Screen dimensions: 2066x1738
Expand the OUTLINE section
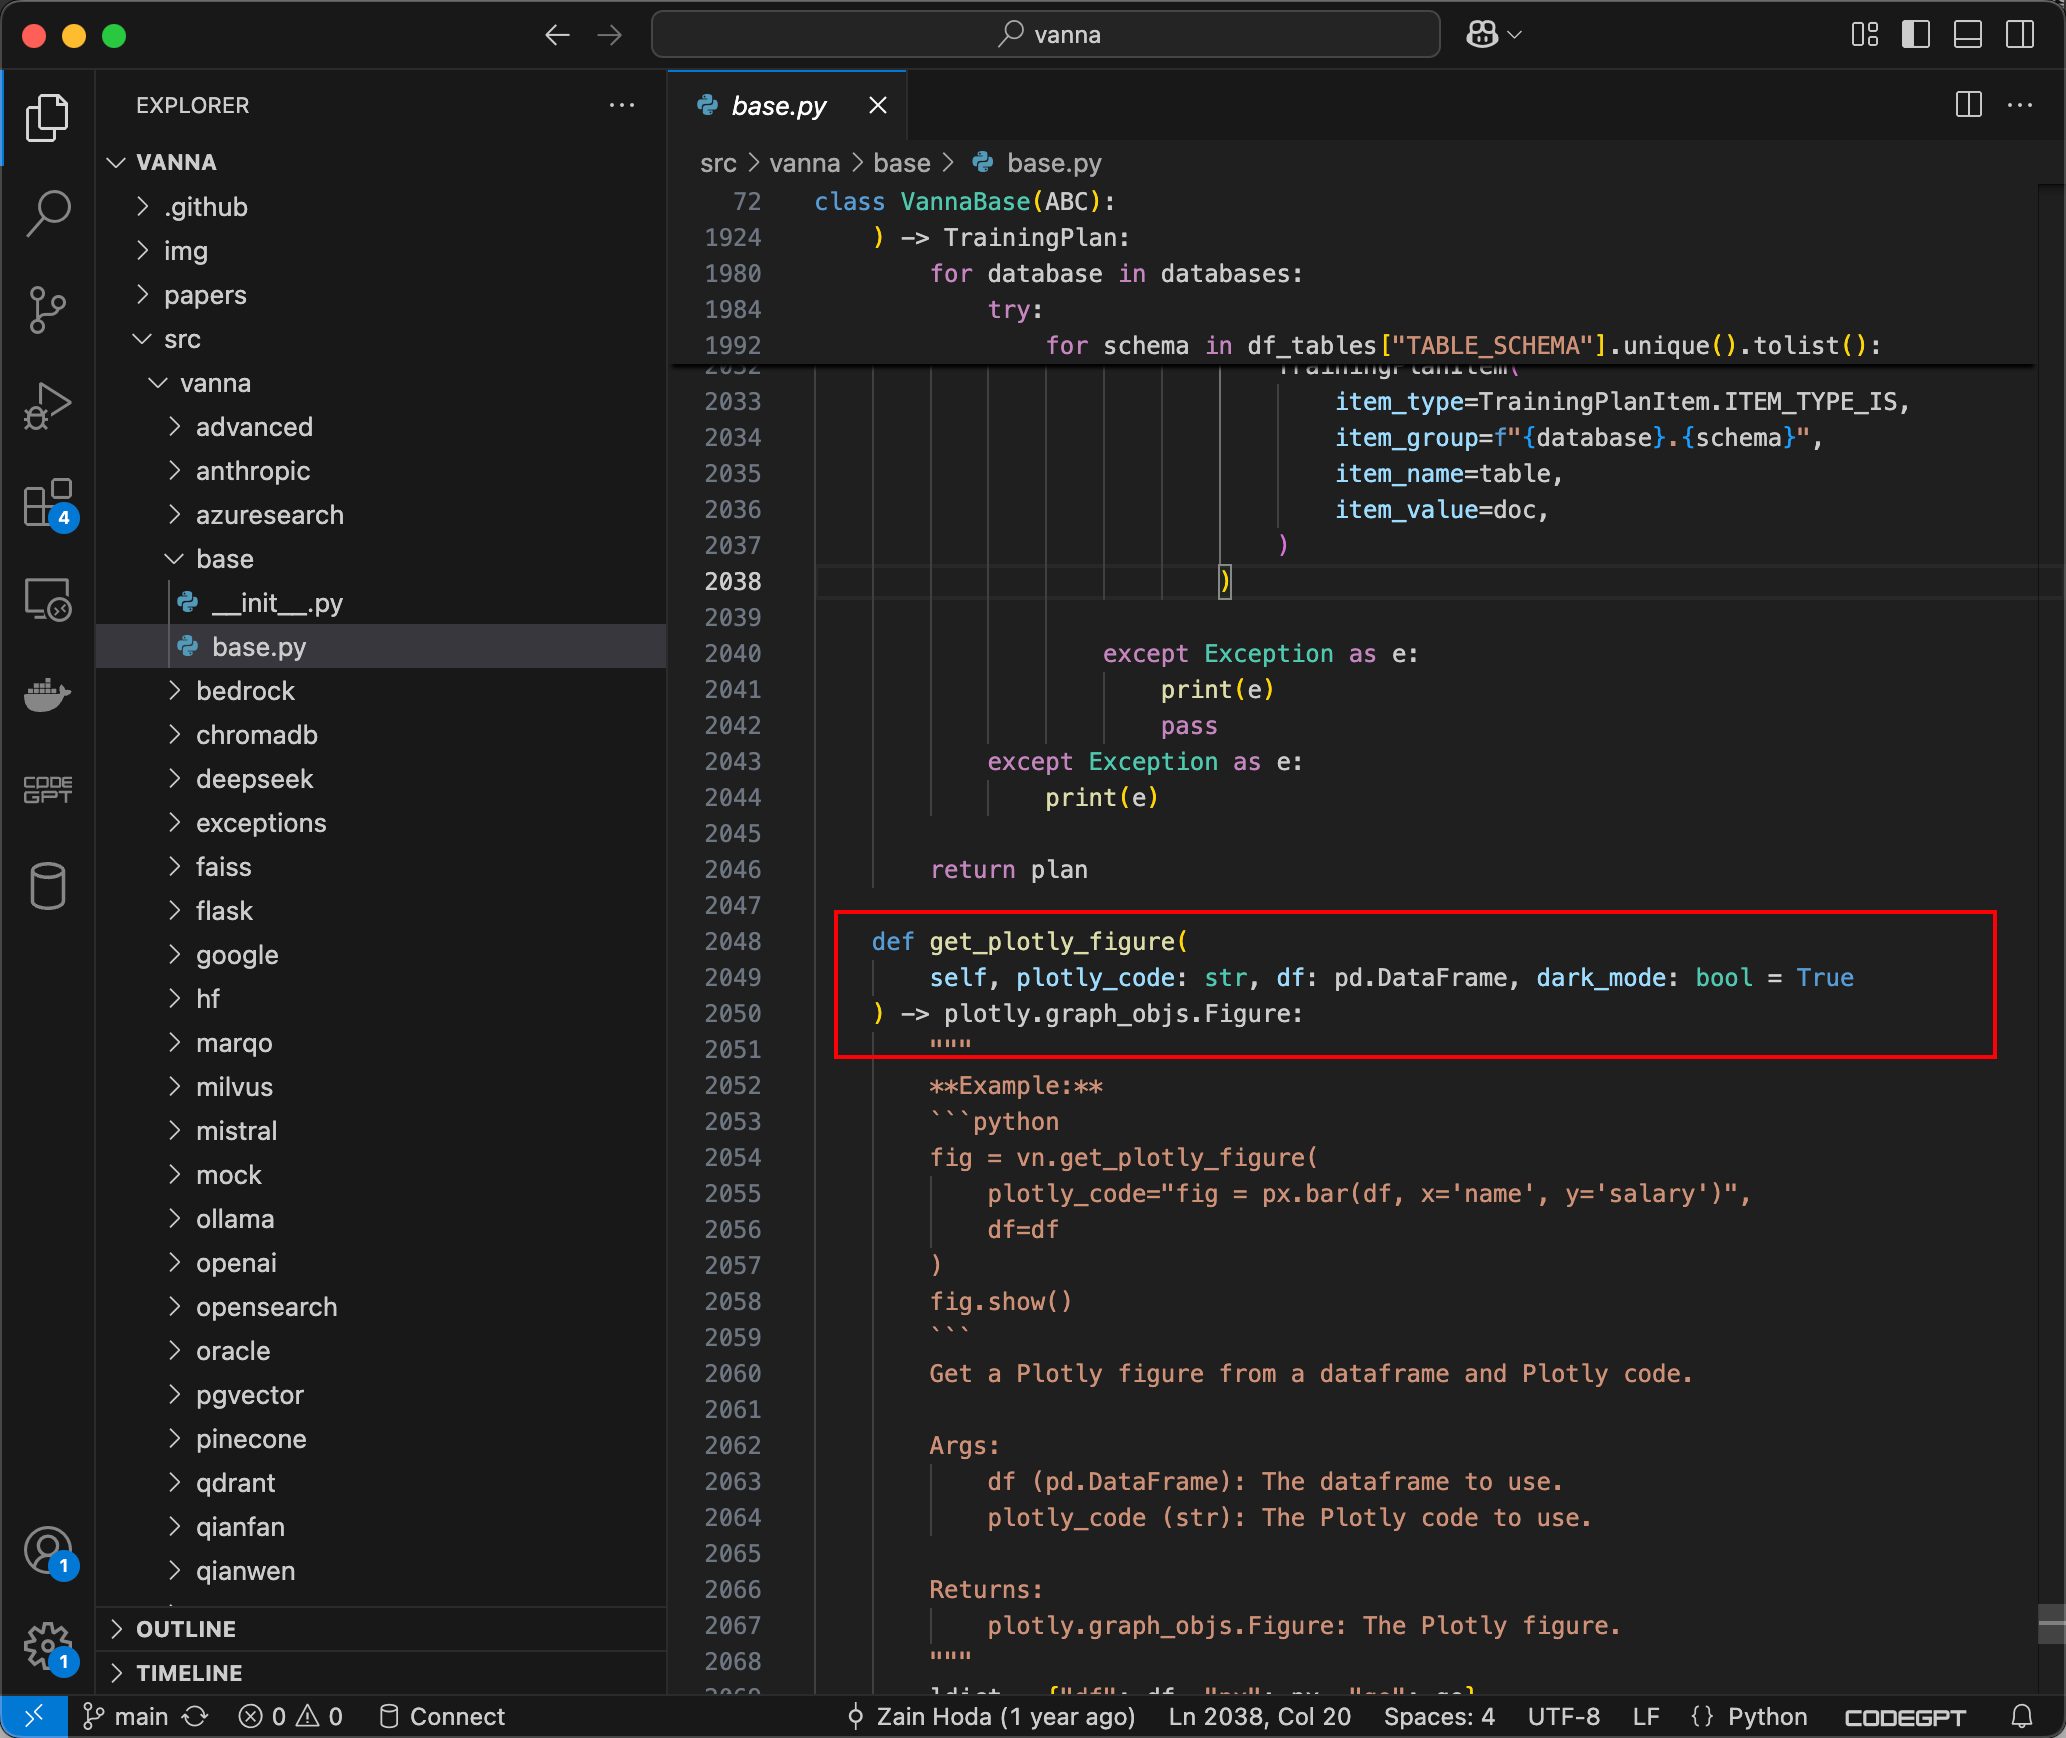(186, 1629)
